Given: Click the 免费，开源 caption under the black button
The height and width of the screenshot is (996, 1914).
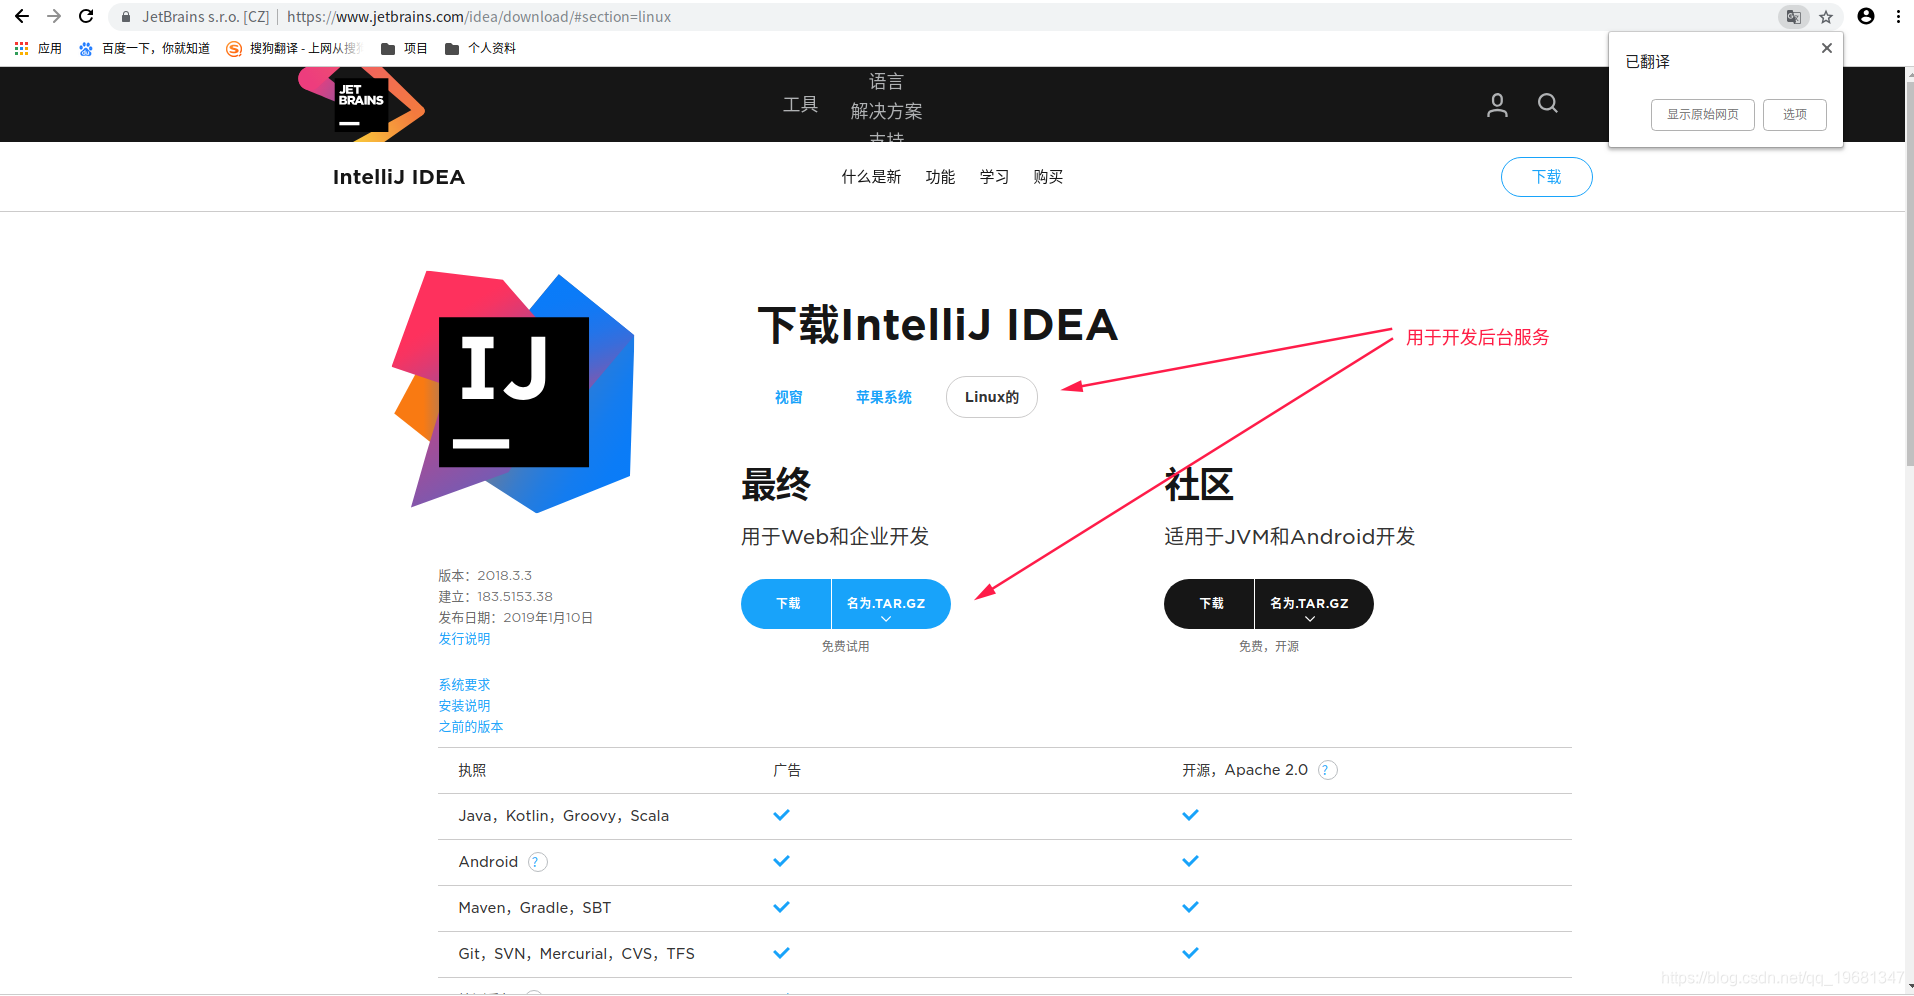Looking at the screenshot, I should [1269, 647].
